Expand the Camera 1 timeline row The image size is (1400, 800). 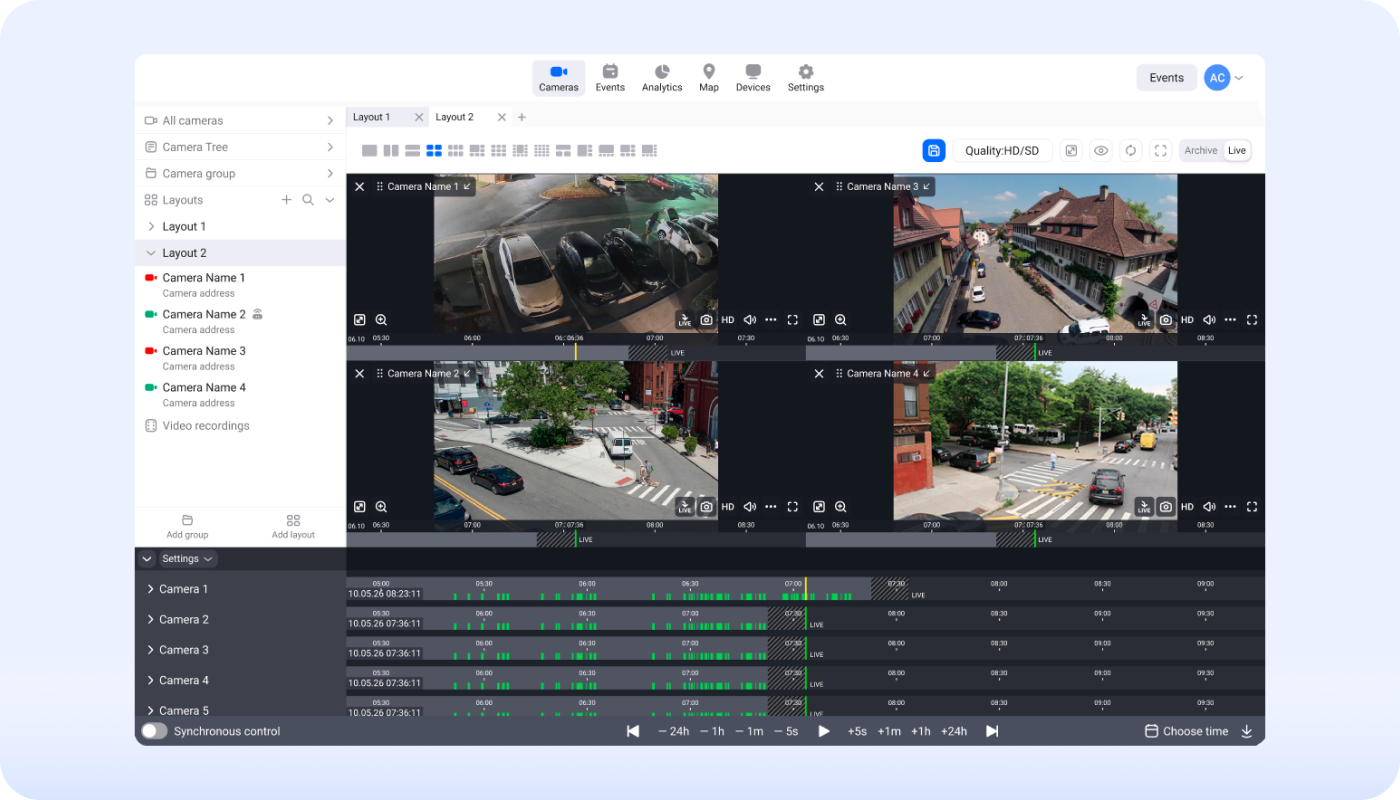point(150,589)
